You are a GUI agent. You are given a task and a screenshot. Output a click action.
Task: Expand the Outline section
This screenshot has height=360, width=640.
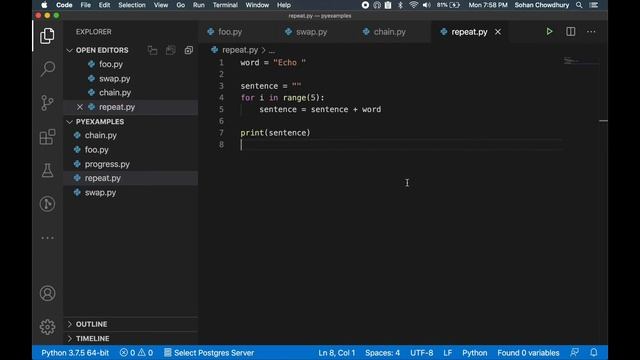pos(69,324)
